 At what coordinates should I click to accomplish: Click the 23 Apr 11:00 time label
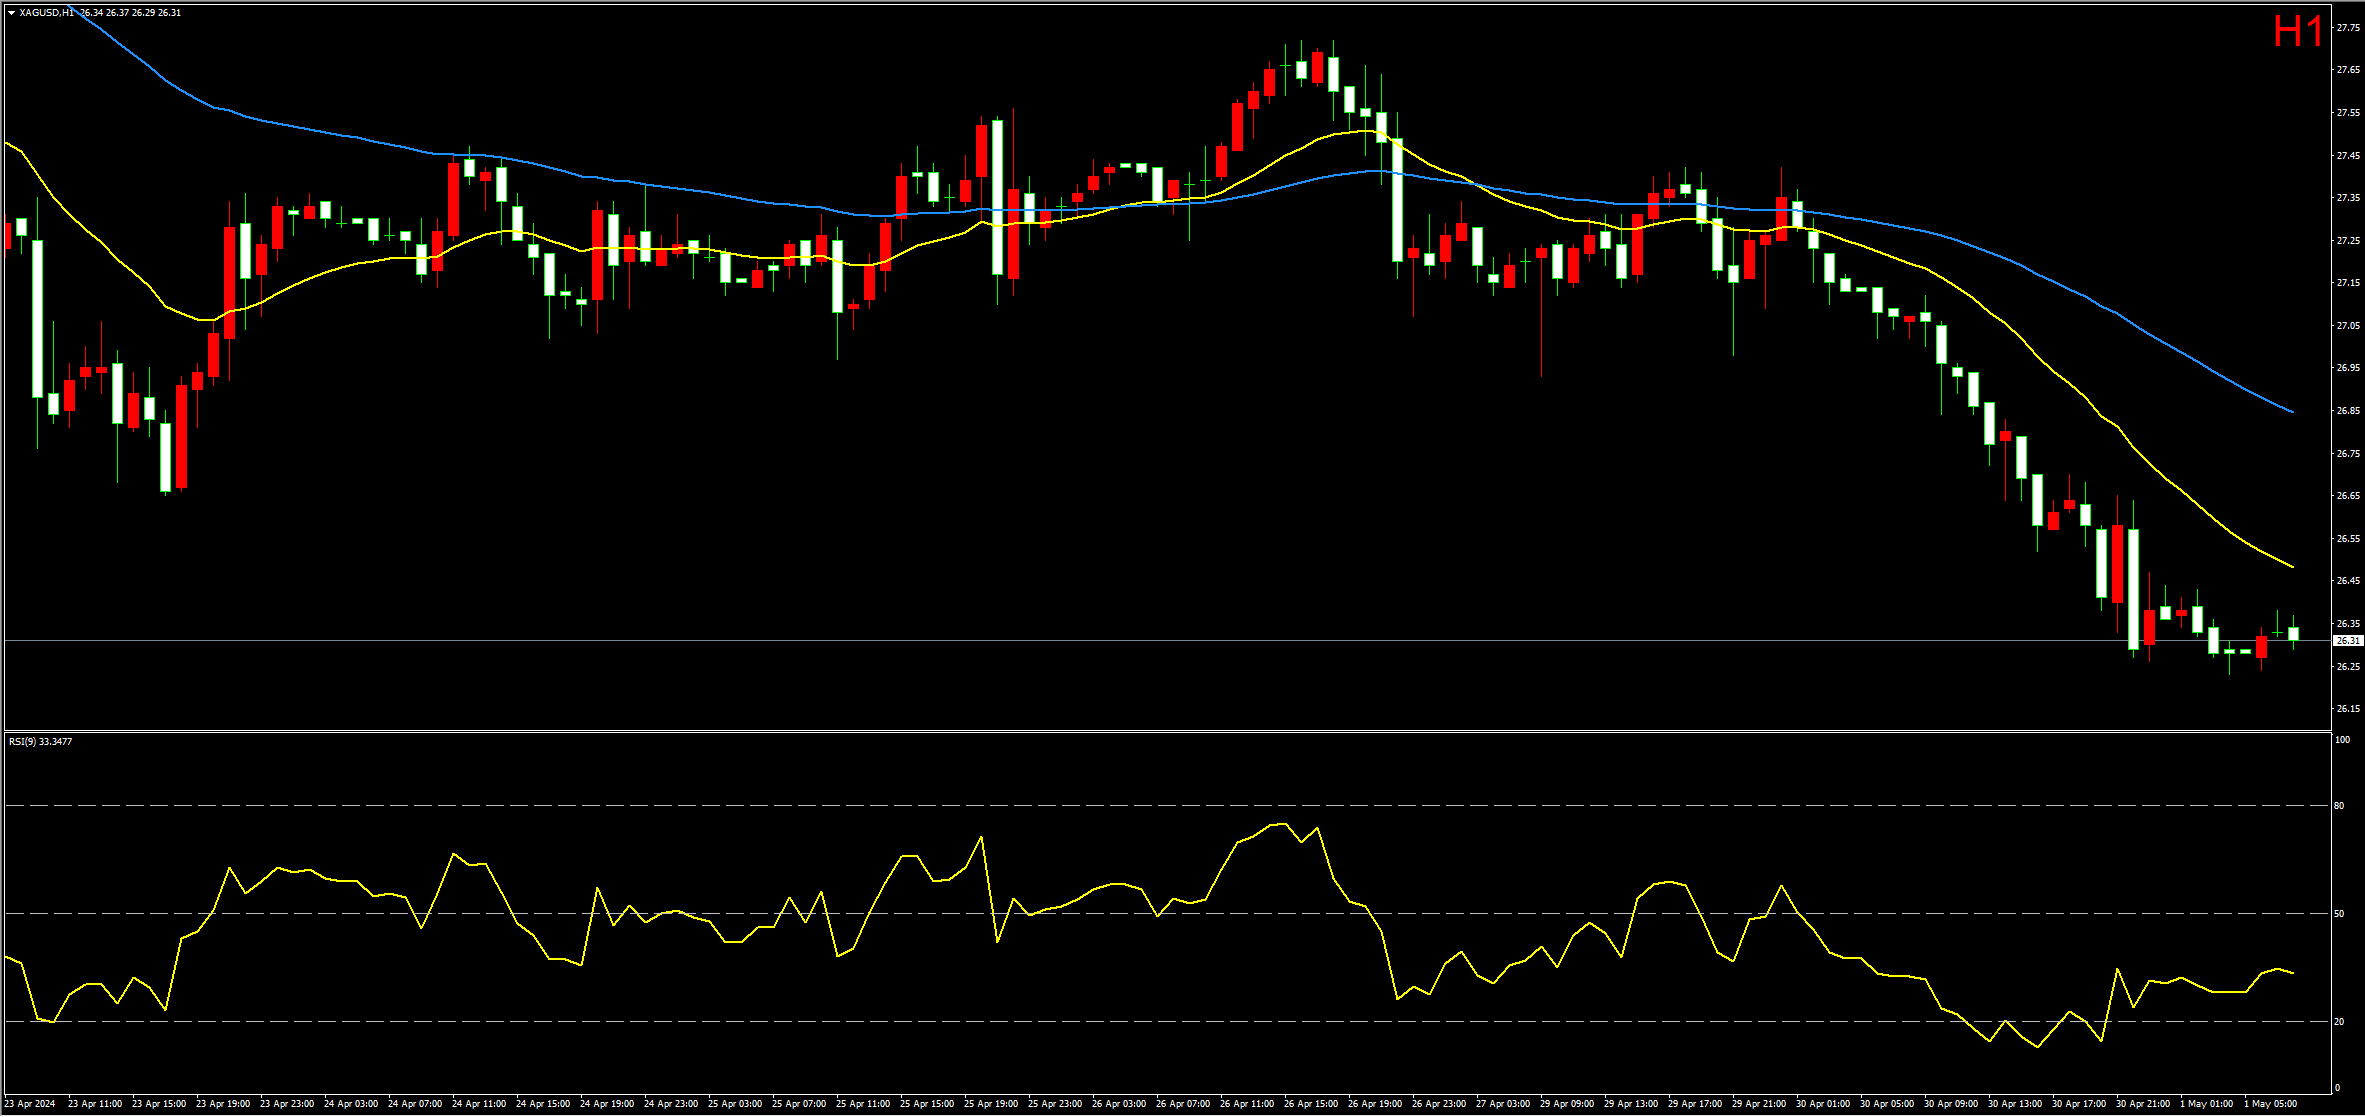(95, 1104)
